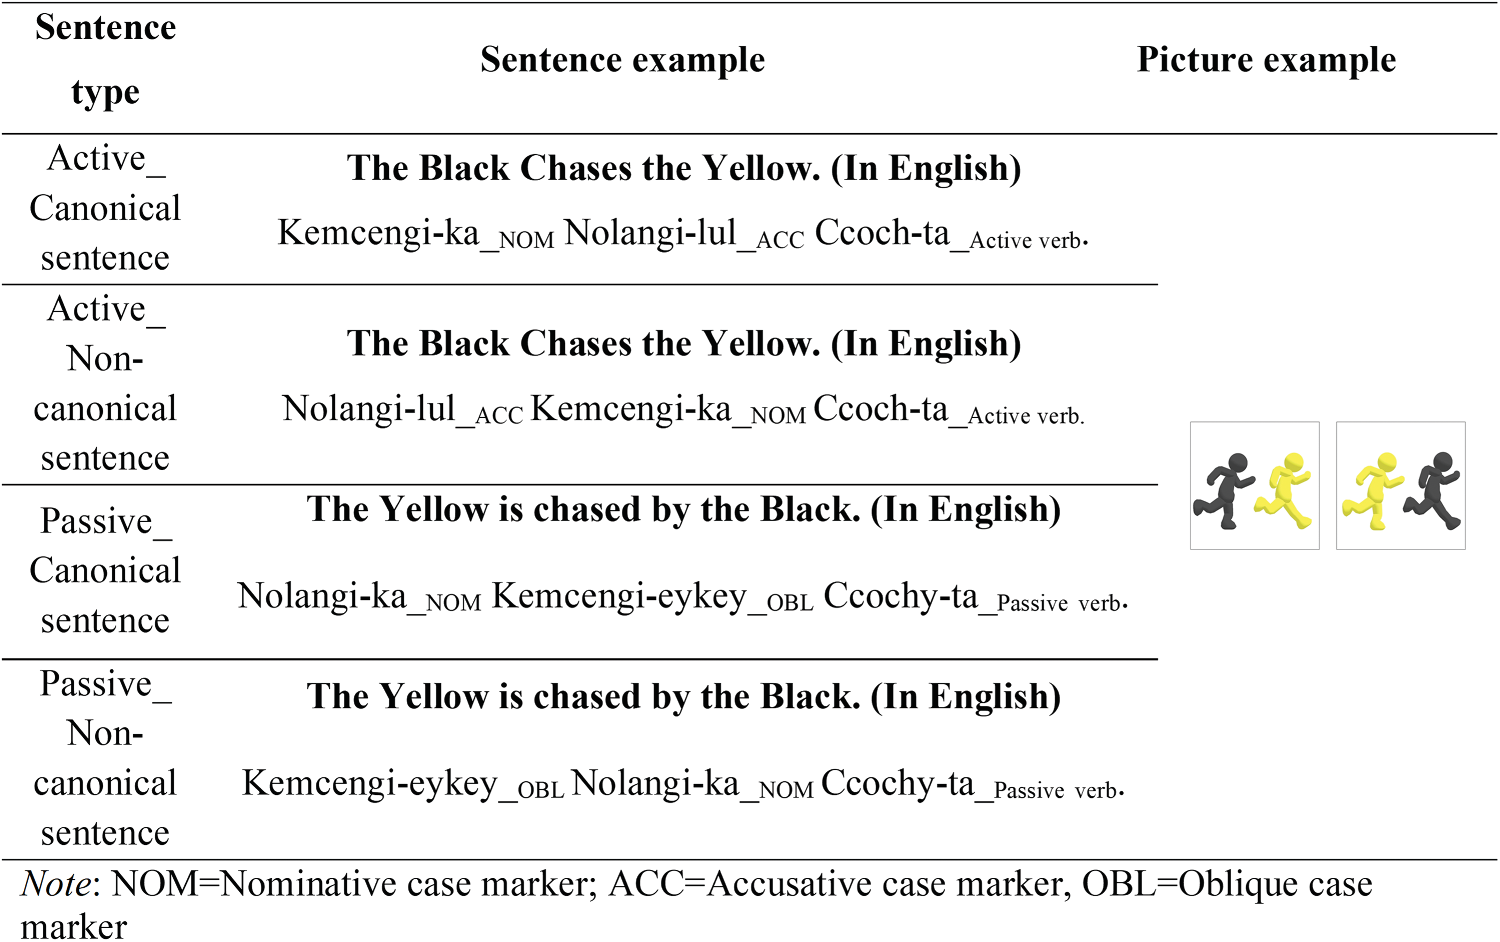Image resolution: width=1500 pixels, height=942 pixels.
Task: Click the 'Sentence example' column header
Action: (622, 60)
